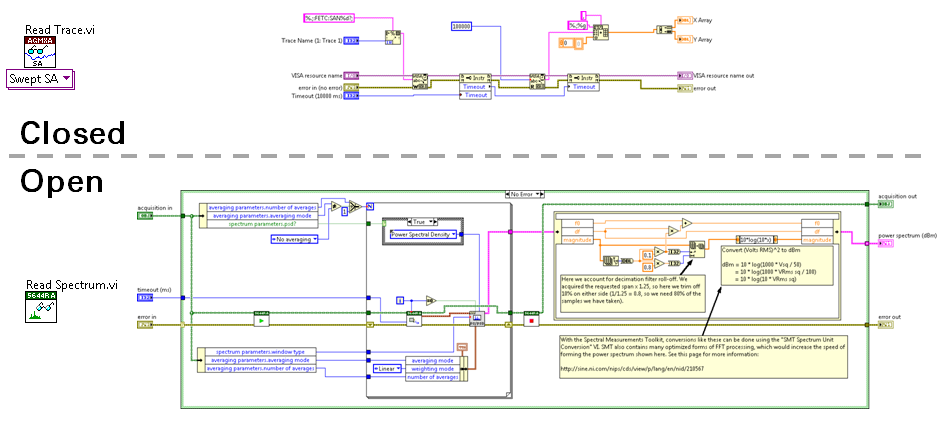942x424 pixels.
Task: Click the Y Array indicator terminal
Action: pos(681,39)
